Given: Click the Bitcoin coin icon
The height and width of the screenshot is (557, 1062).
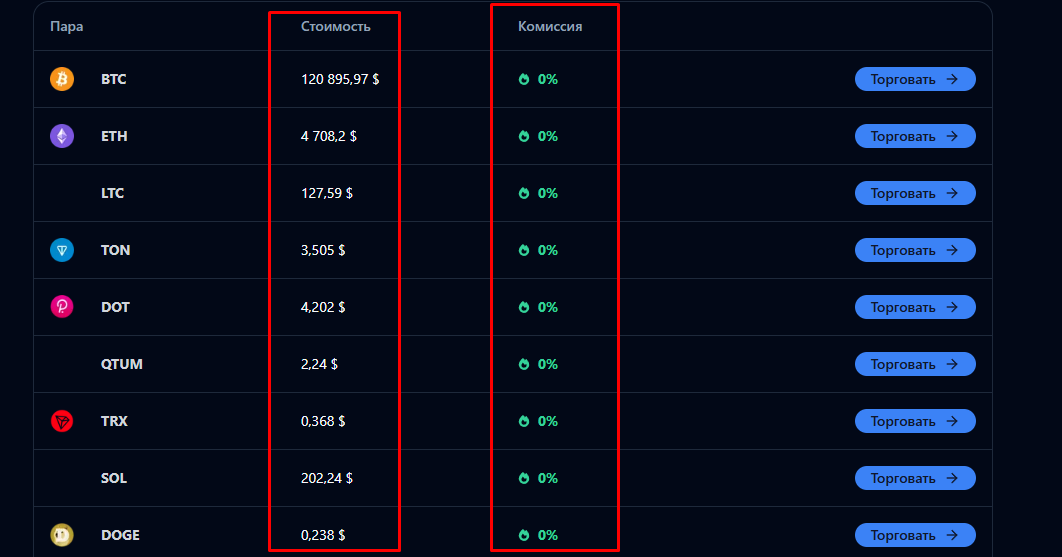Looking at the screenshot, I should 62,79.
